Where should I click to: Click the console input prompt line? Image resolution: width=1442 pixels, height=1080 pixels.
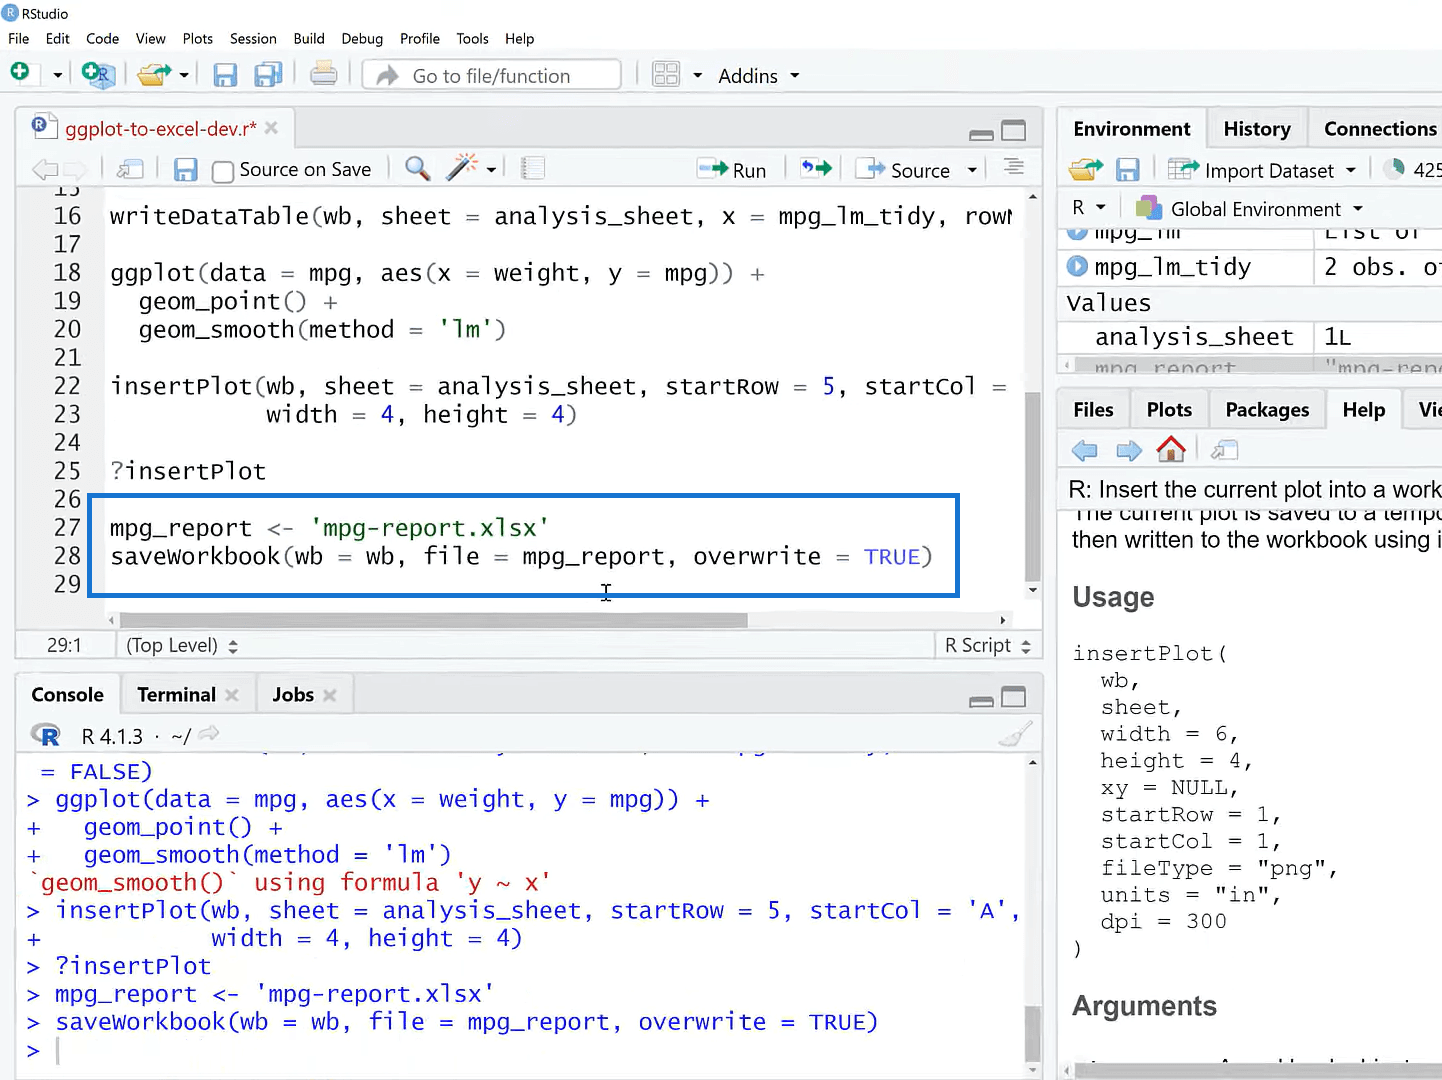(x=520, y=1051)
